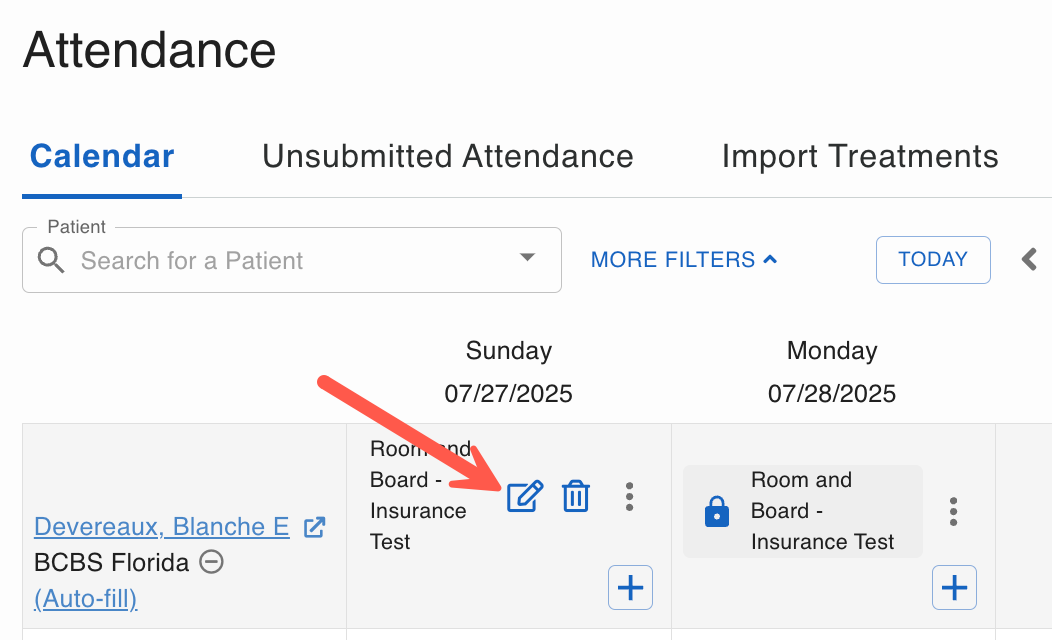1052x640 pixels.
Task: Click the circle-minus icon beside BCBS Florida
Action: (211, 562)
